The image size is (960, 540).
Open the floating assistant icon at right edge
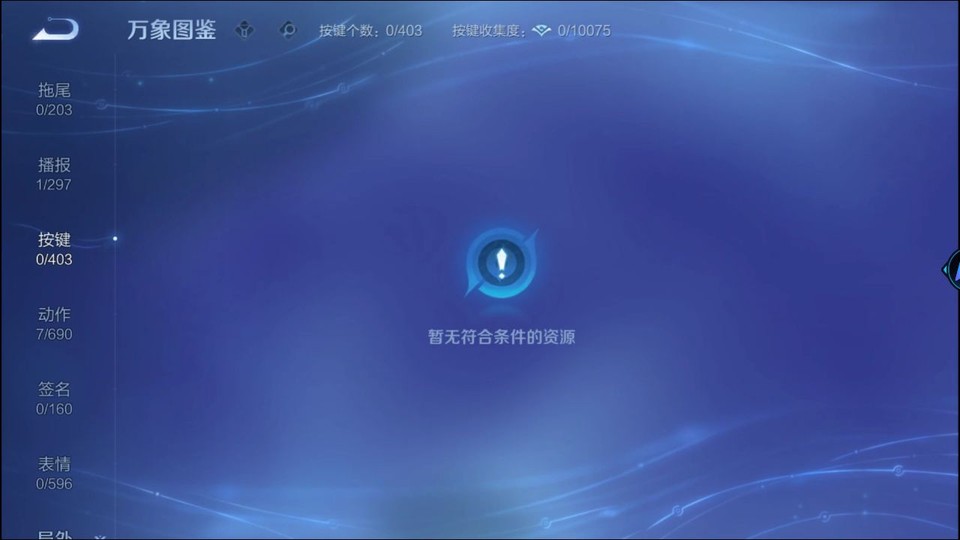pos(951,269)
